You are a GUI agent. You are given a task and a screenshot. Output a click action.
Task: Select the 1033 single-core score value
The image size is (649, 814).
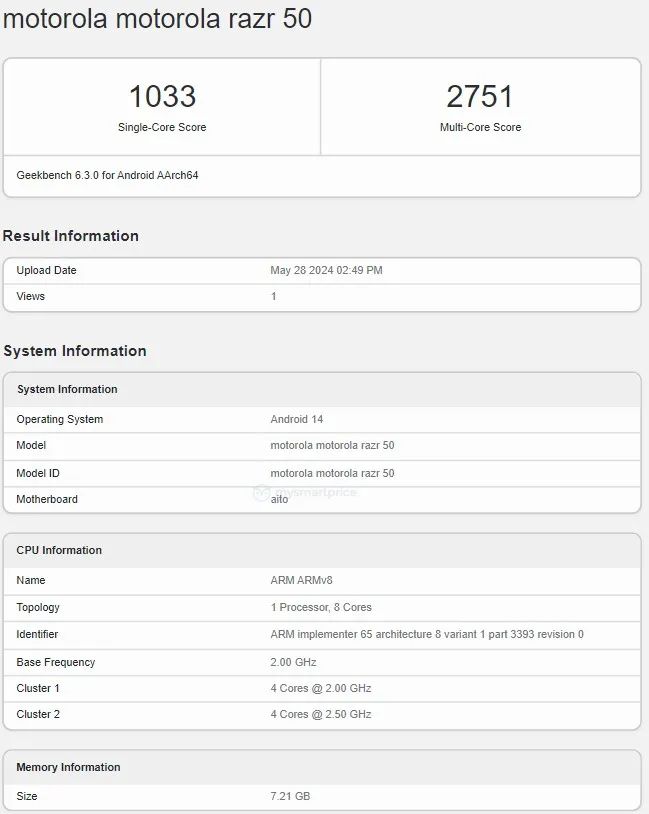[x=162, y=97]
